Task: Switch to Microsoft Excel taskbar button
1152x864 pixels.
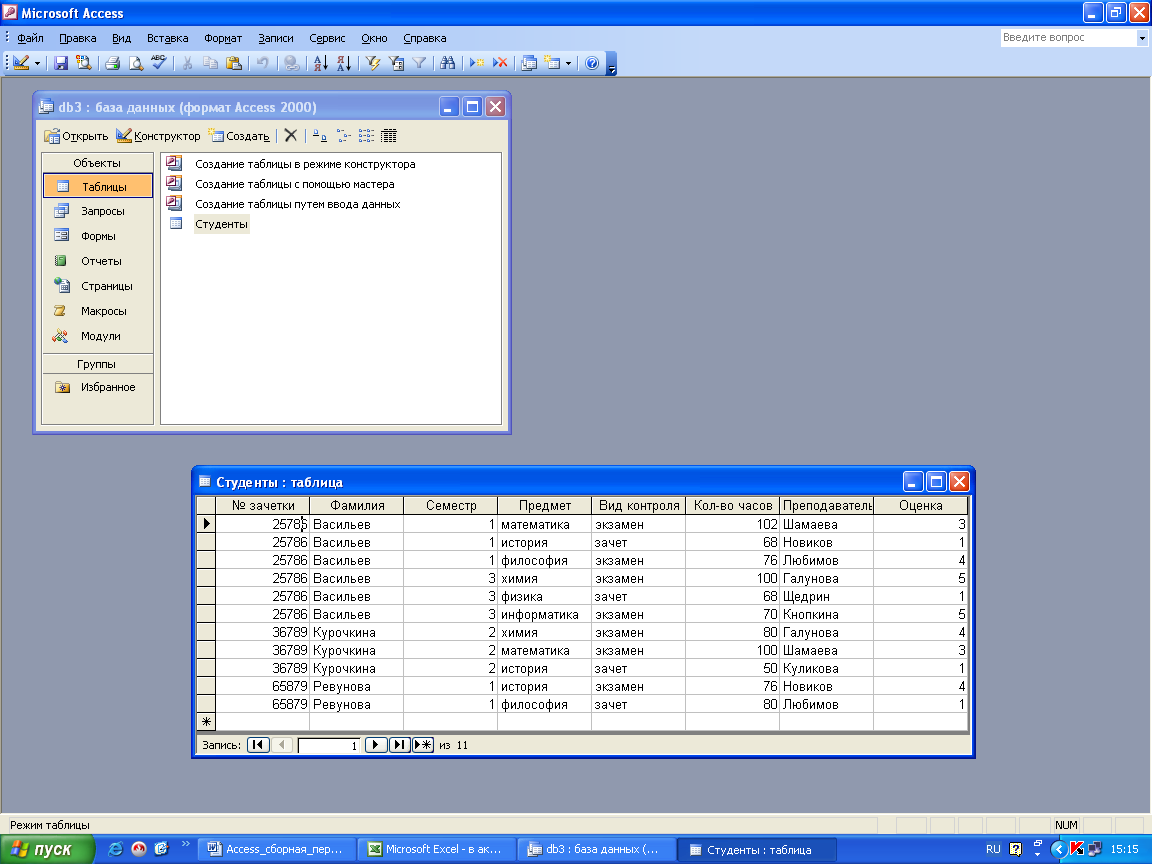Action: point(436,849)
